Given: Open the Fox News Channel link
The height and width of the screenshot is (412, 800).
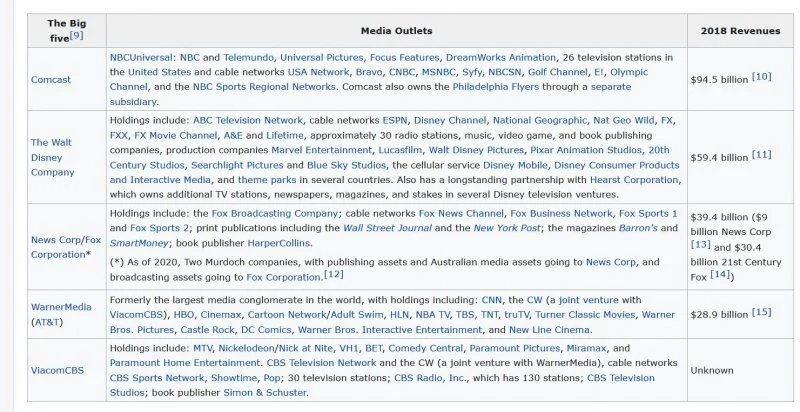Looking at the screenshot, I should (461, 214).
